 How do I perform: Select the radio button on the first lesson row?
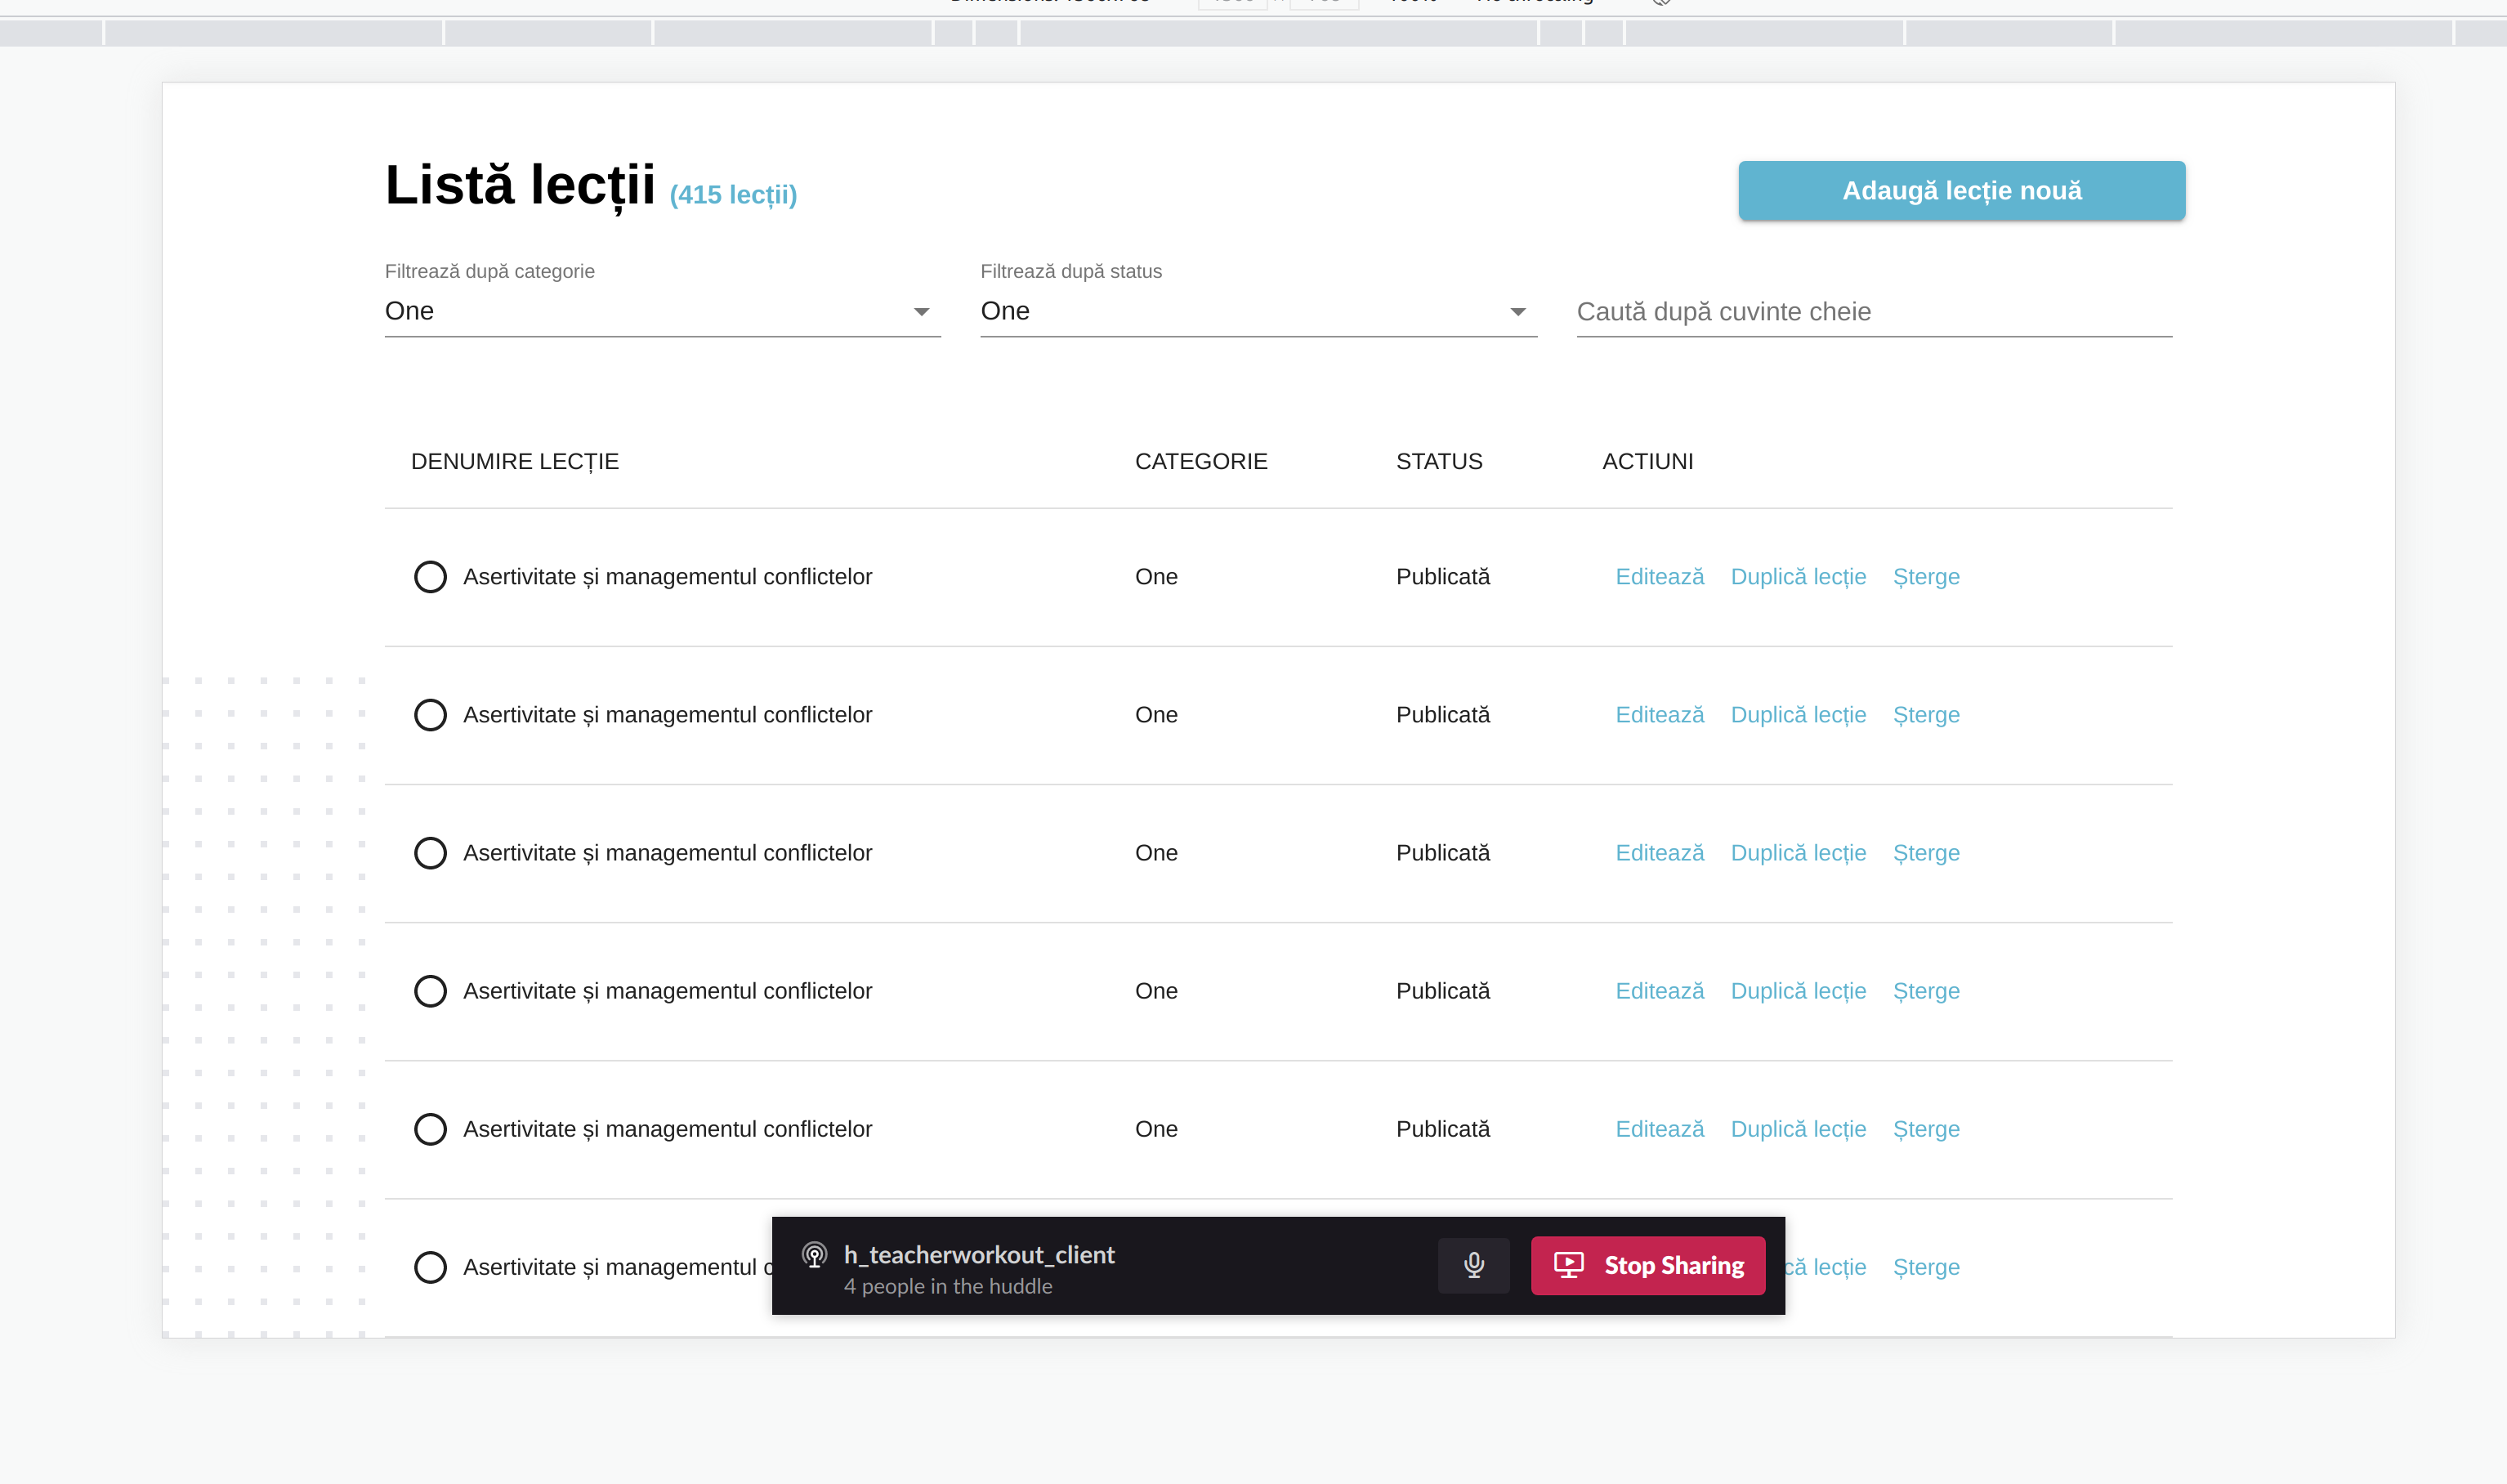tap(430, 576)
